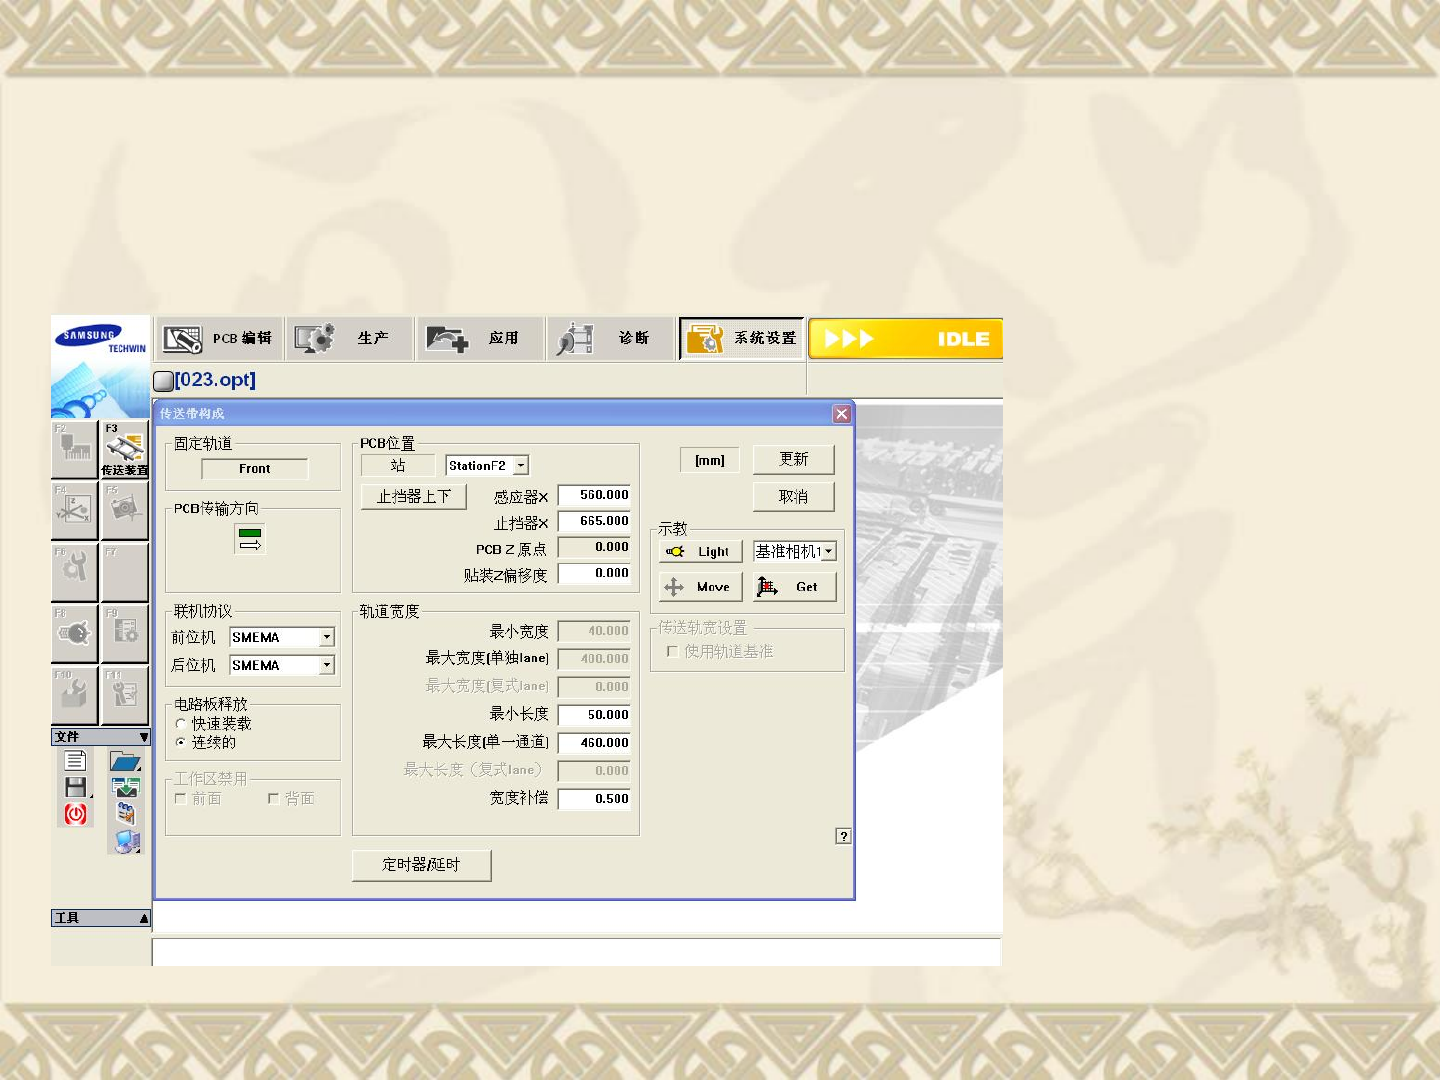1440x1080 pixels.
Task: Save using the floppy disk icon
Action: pos(76,787)
